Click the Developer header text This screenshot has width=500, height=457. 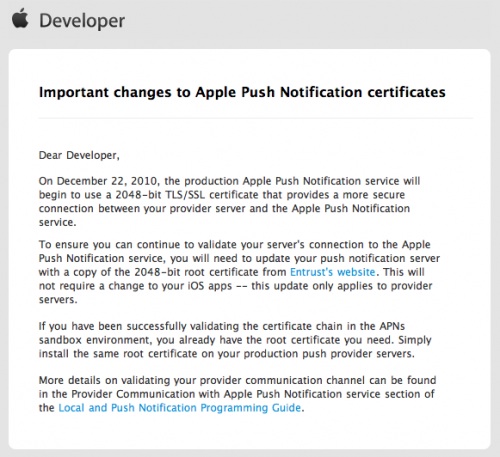[82, 21]
